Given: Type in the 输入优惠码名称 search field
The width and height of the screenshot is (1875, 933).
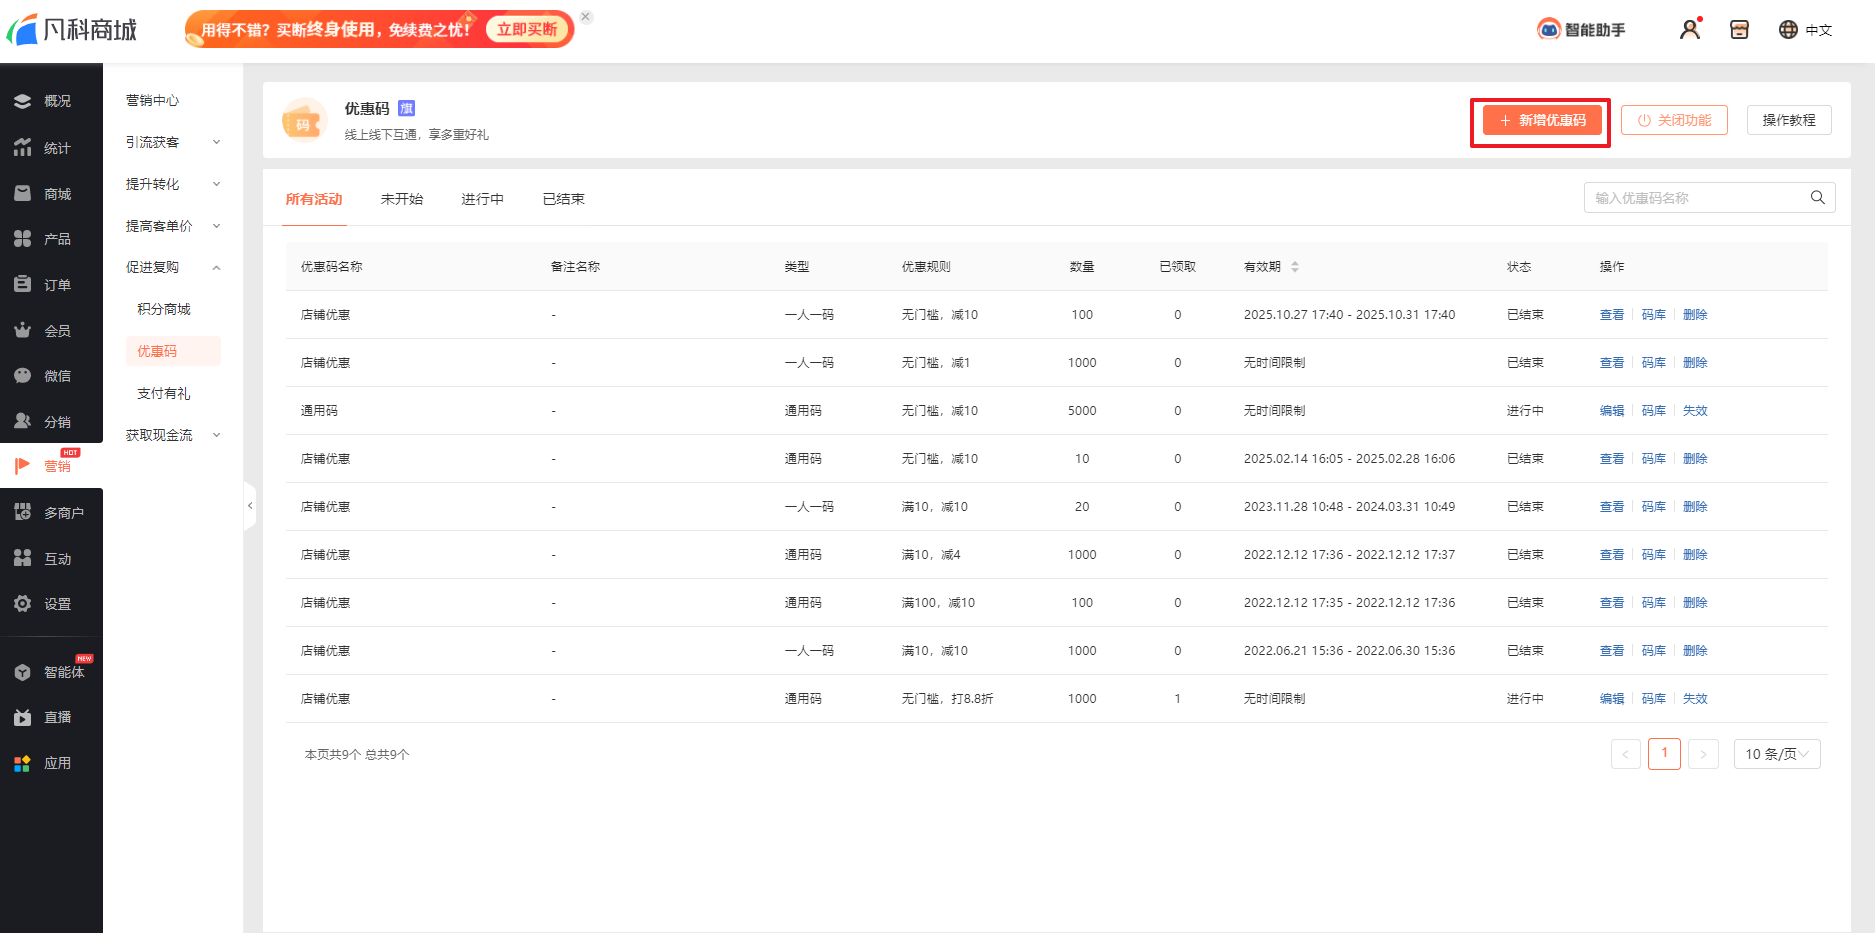Looking at the screenshot, I should 1696,198.
